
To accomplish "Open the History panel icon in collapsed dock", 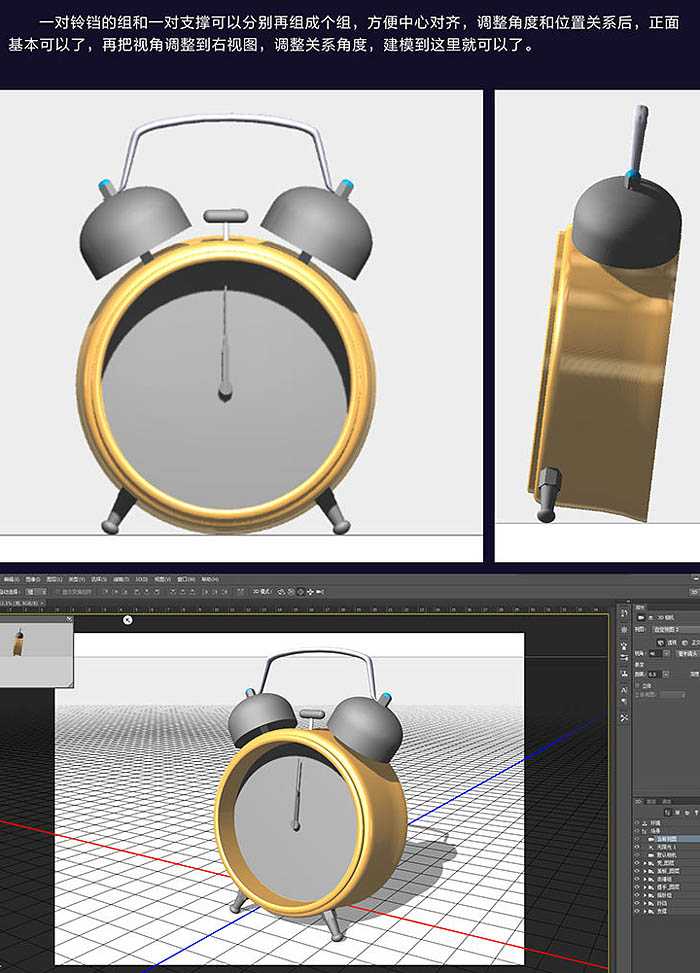I will pos(624,612).
